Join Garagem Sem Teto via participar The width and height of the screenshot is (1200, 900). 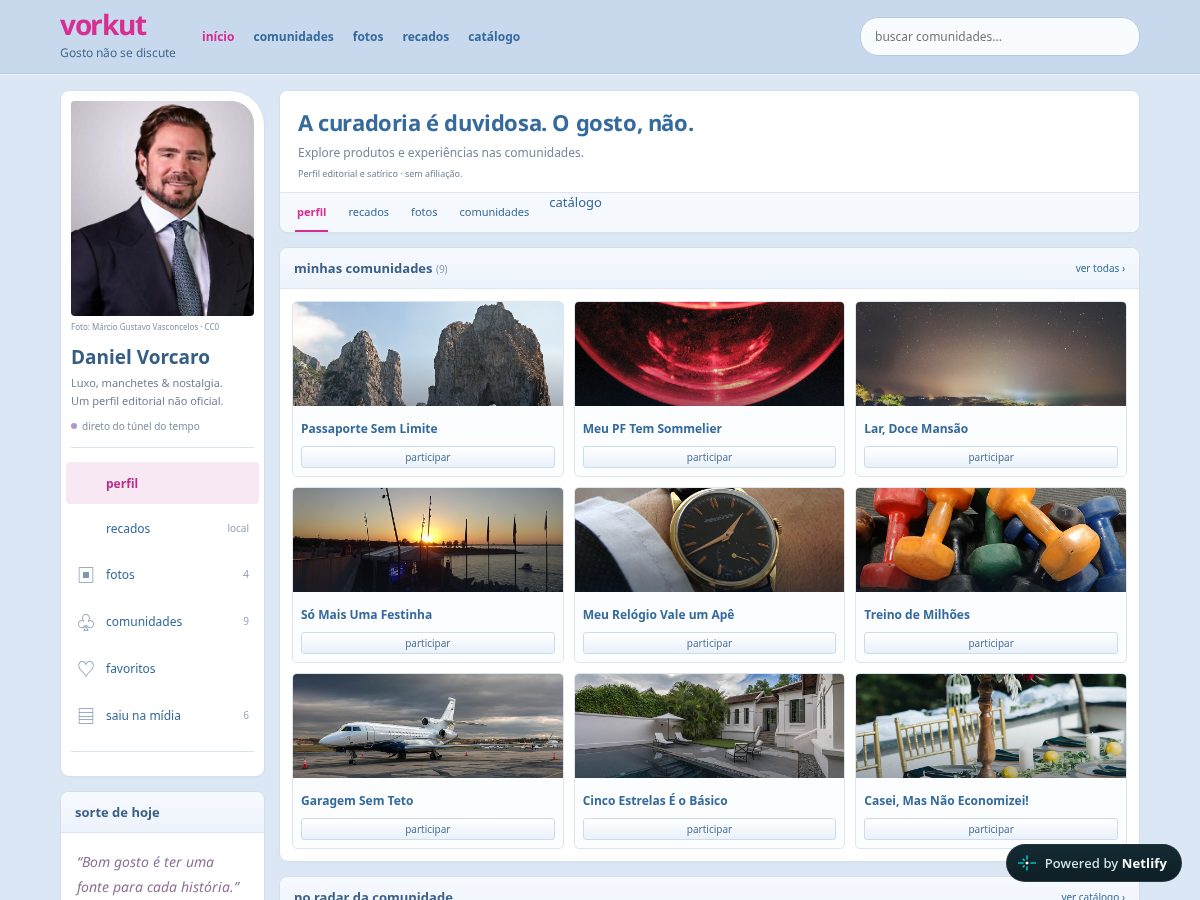(428, 829)
